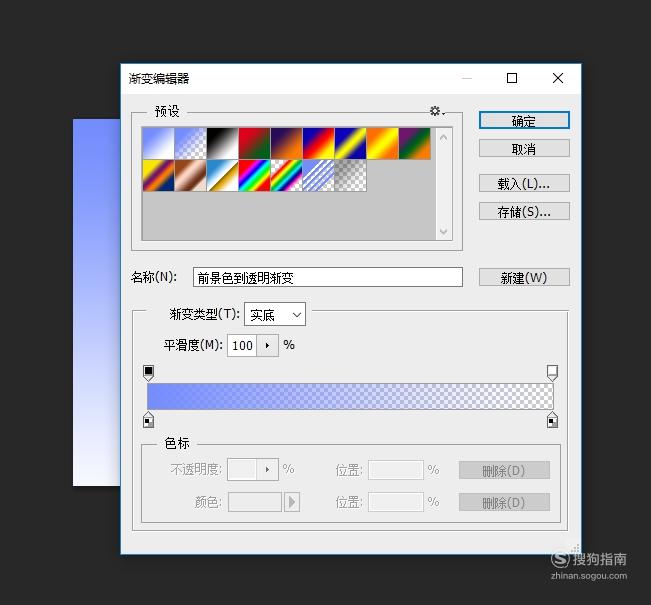Select the blue red yellow gradient preset

pos(318,143)
